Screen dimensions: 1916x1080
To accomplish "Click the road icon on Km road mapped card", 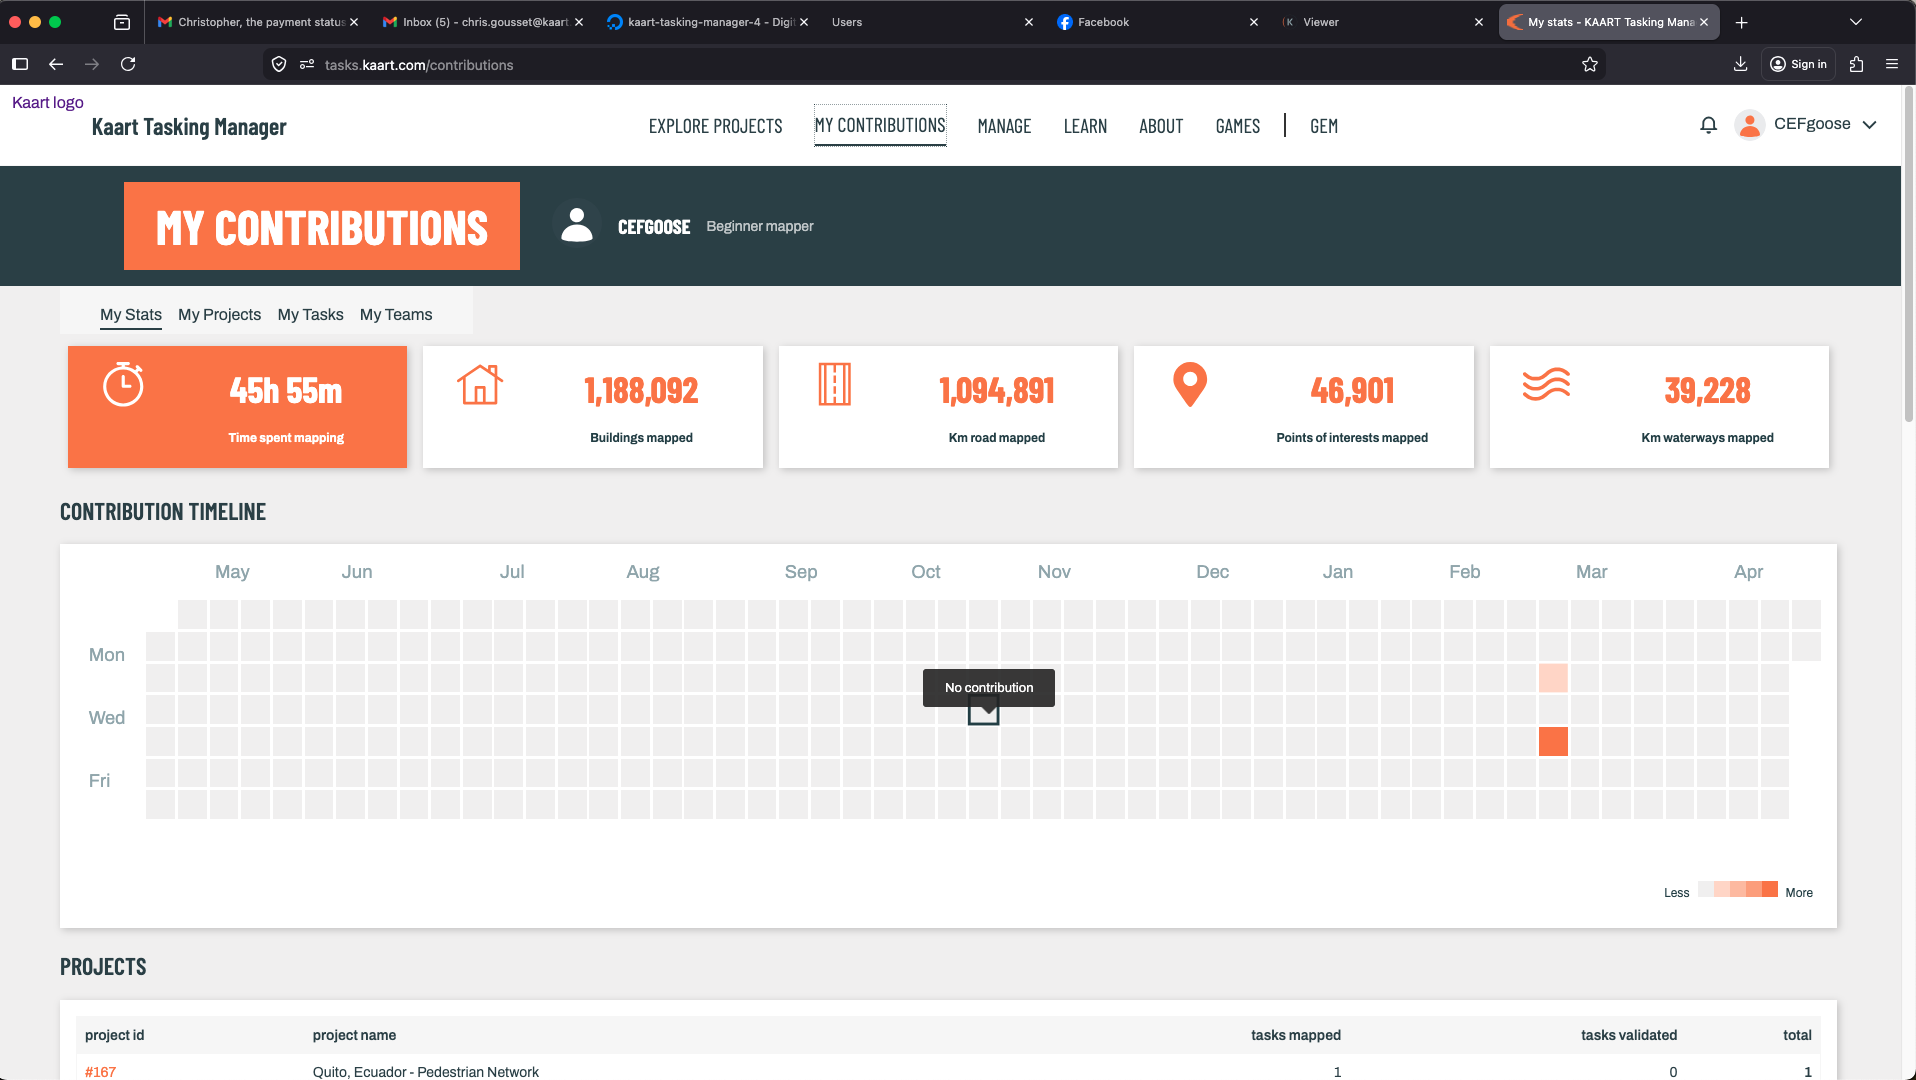I will click(x=836, y=385).
